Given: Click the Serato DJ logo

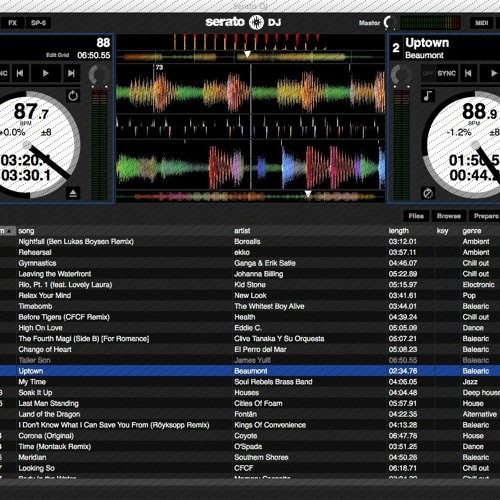Looking at the screenshot, I should coord(243,22).
